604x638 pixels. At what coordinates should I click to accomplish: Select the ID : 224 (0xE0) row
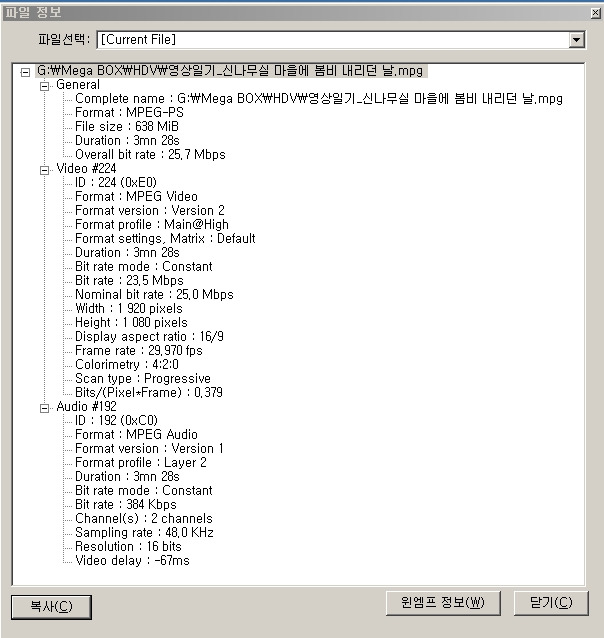(x=116, y=183)
